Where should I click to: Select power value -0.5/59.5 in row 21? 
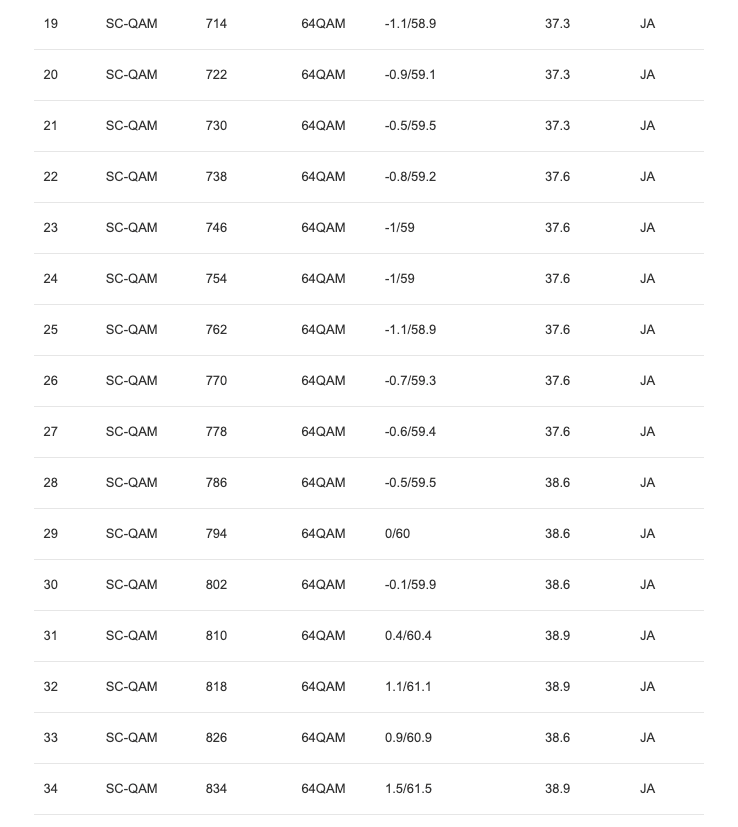410,126
